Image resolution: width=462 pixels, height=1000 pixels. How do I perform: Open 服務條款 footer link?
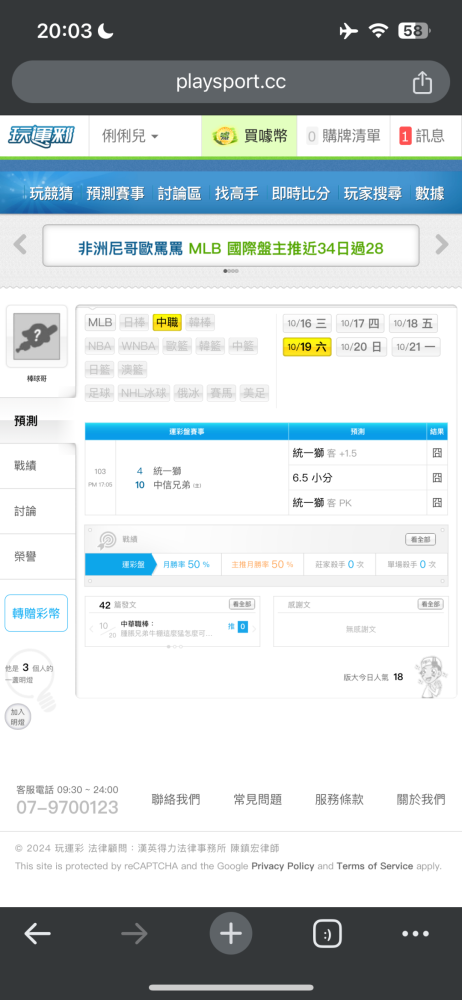pyautogui.click(x=339, y=800)
